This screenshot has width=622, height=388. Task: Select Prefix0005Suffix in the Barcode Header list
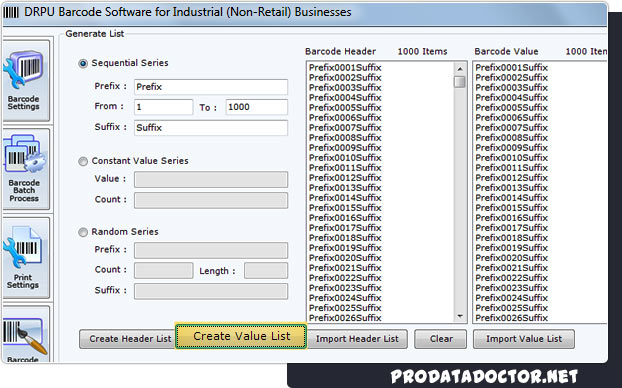point(345,108)
